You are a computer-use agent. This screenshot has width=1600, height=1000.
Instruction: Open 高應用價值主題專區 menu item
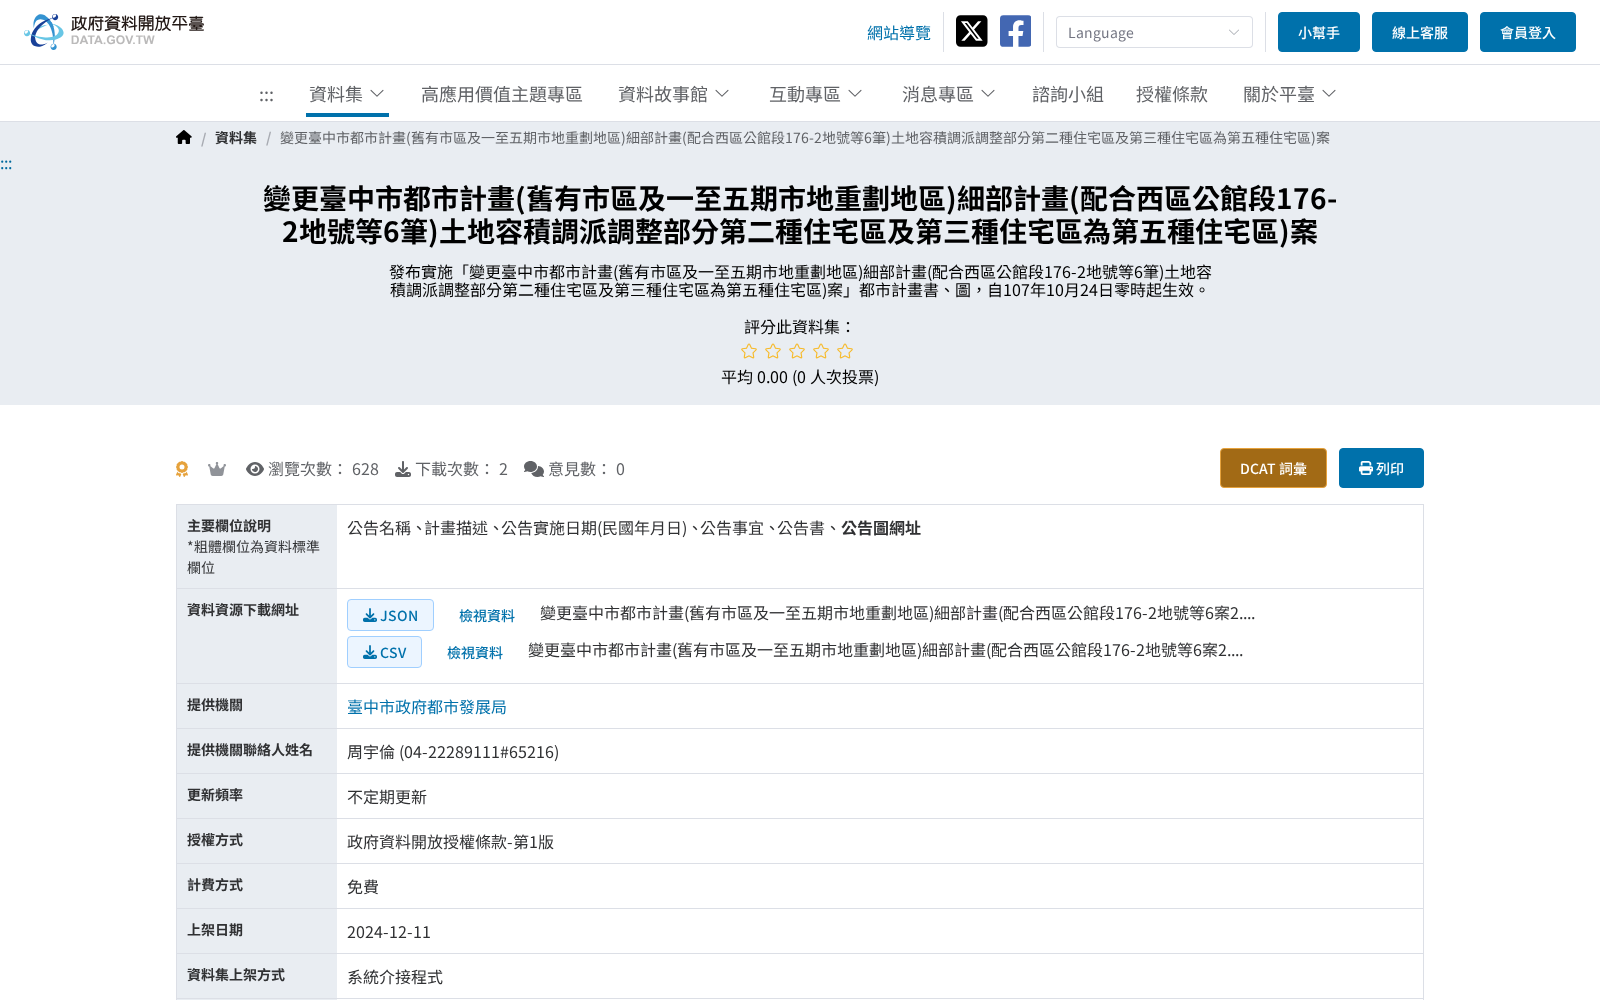click(x=501, y=94)
